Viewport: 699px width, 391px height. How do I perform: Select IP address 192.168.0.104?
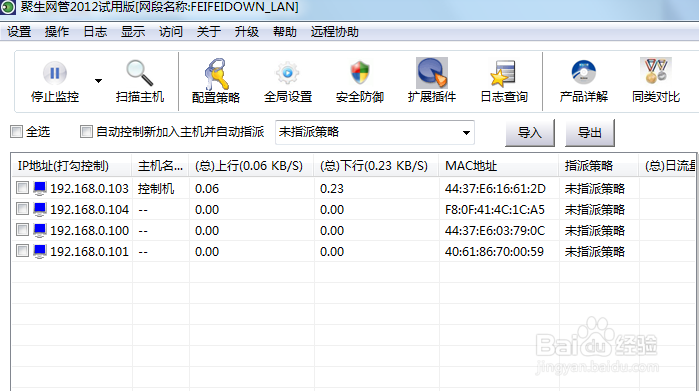(x=89, y=210)
